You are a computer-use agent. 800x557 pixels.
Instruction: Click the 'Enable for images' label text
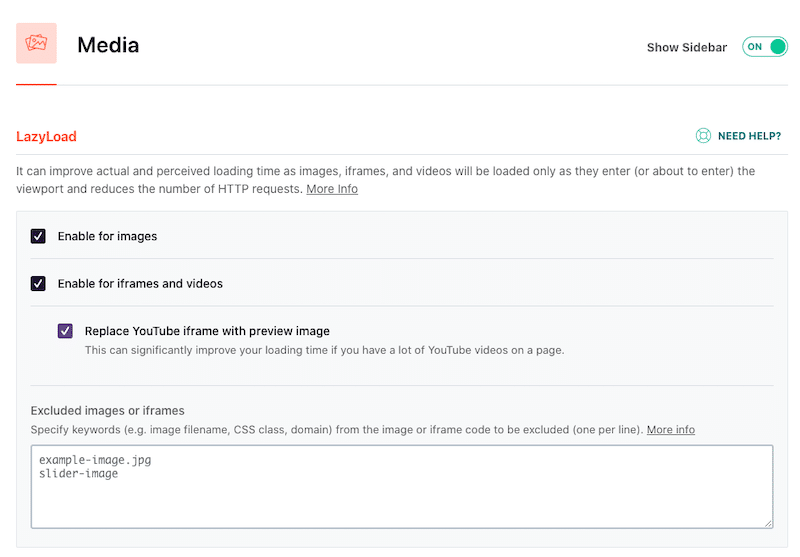(107, 236)
